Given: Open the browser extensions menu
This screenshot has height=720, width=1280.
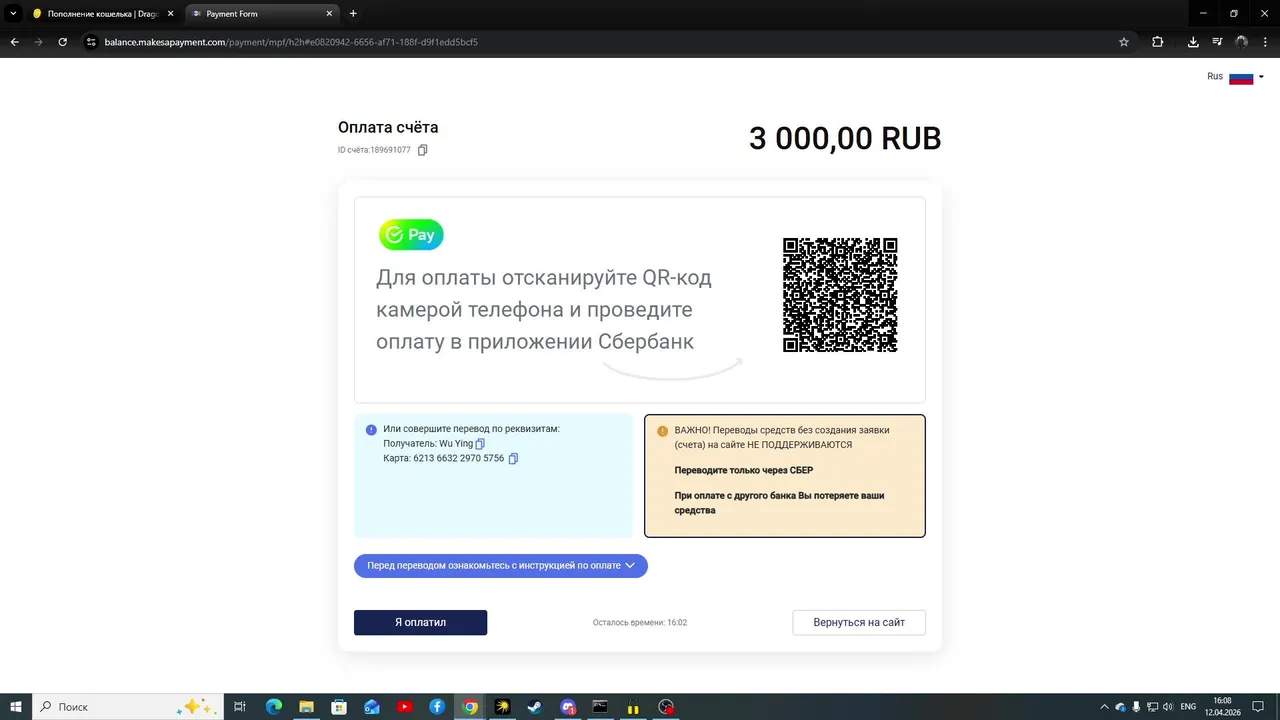Looking at the screenshot, I should pyautogui.click(x=1158, y=42).
